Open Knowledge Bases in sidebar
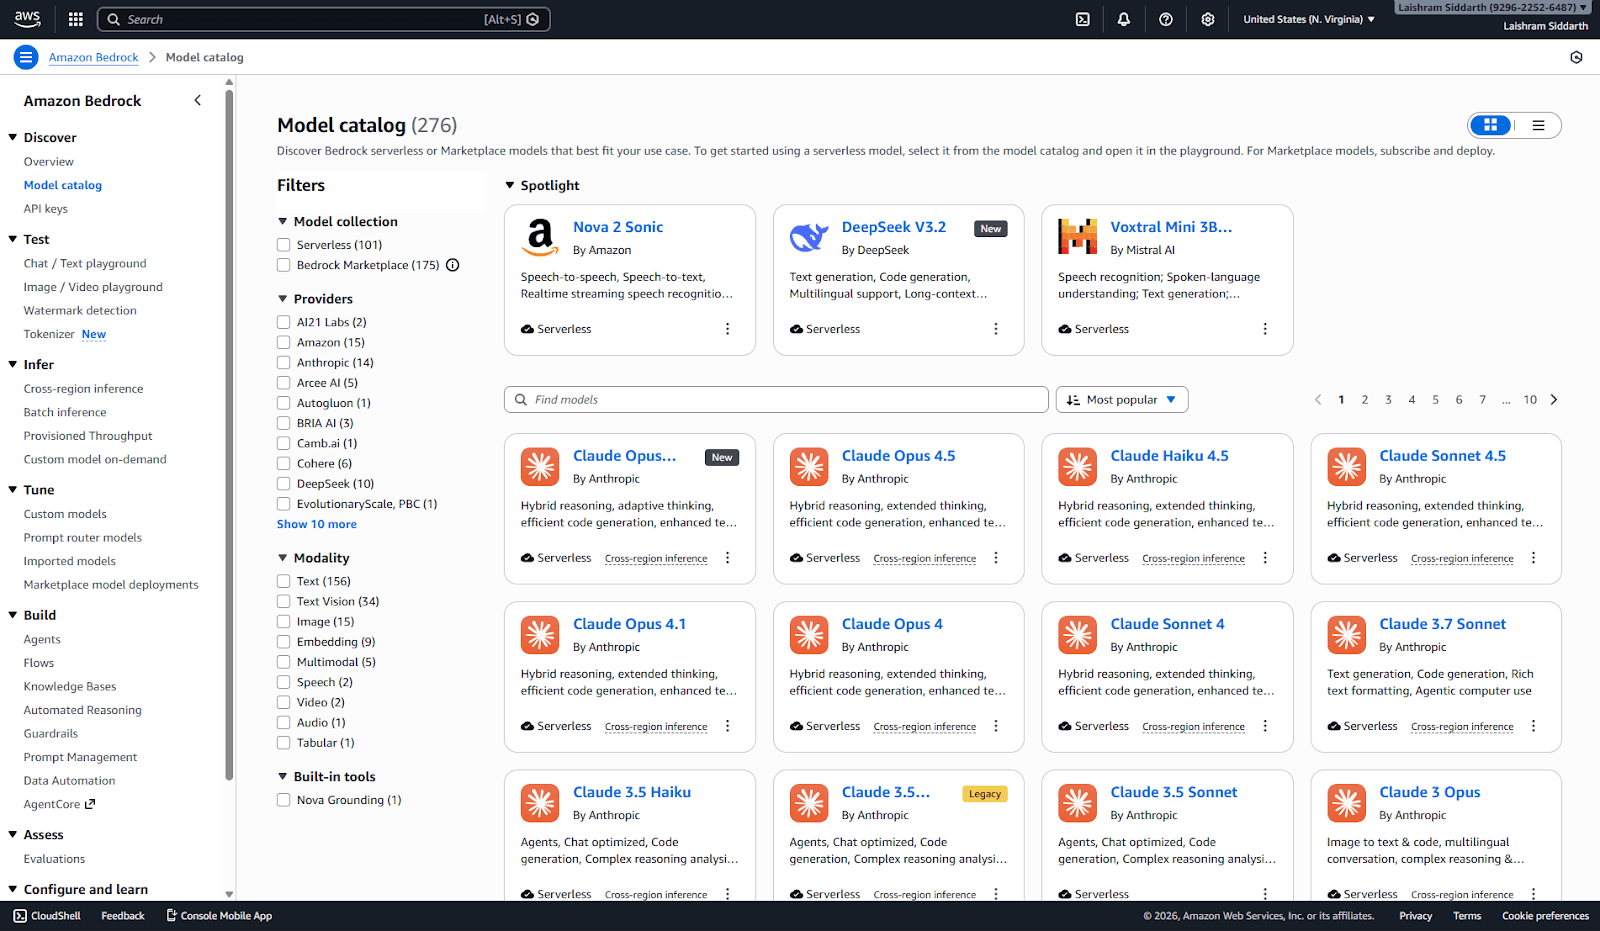The image size is (1600, 931). (x=70, y=686)
